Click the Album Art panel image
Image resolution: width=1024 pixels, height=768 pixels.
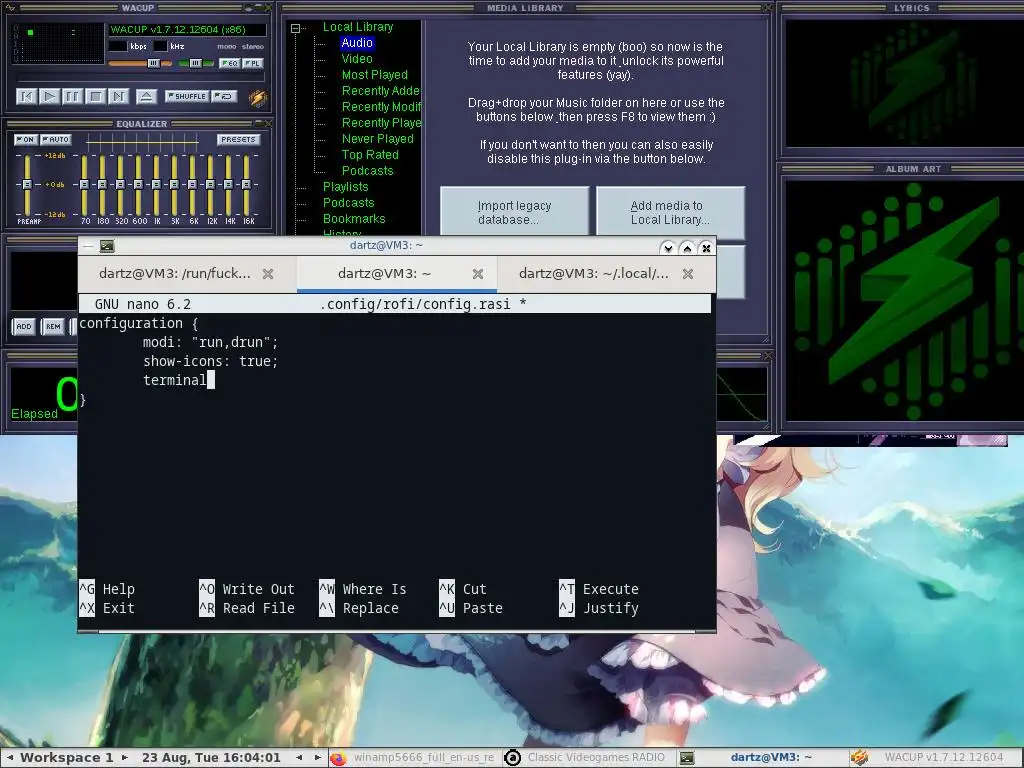pos(904,300)
